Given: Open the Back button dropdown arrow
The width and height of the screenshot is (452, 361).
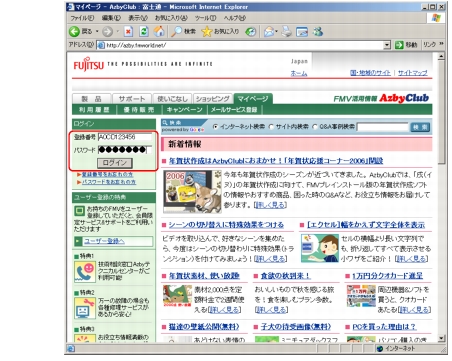Looking at the screenshot, I should [97, 32].
